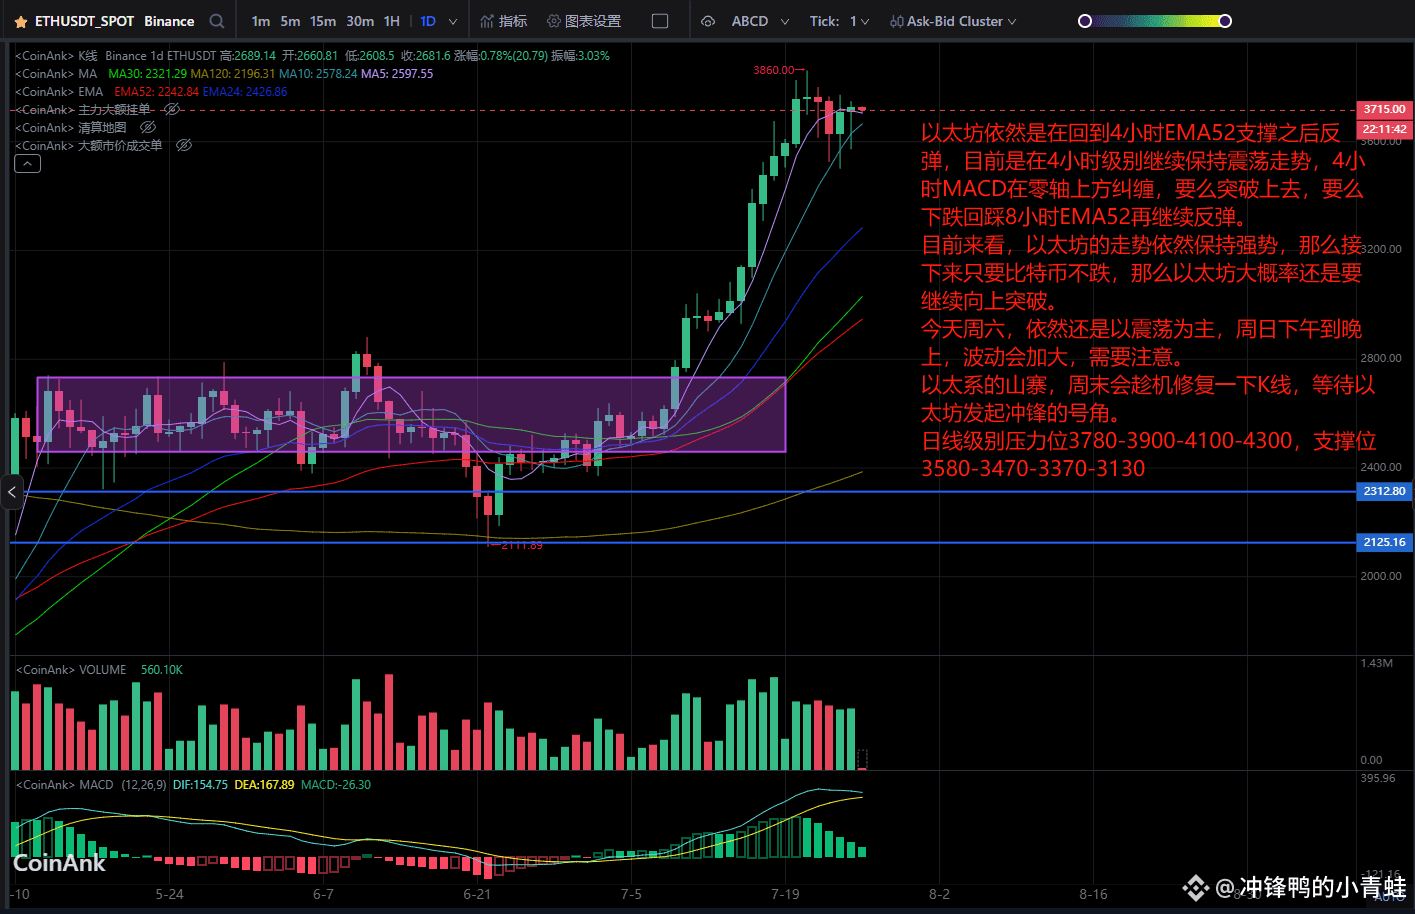1415x914 pixels.
Task: Click the MA120: 2196.31 legend value
Action: [x=233, y=74]
